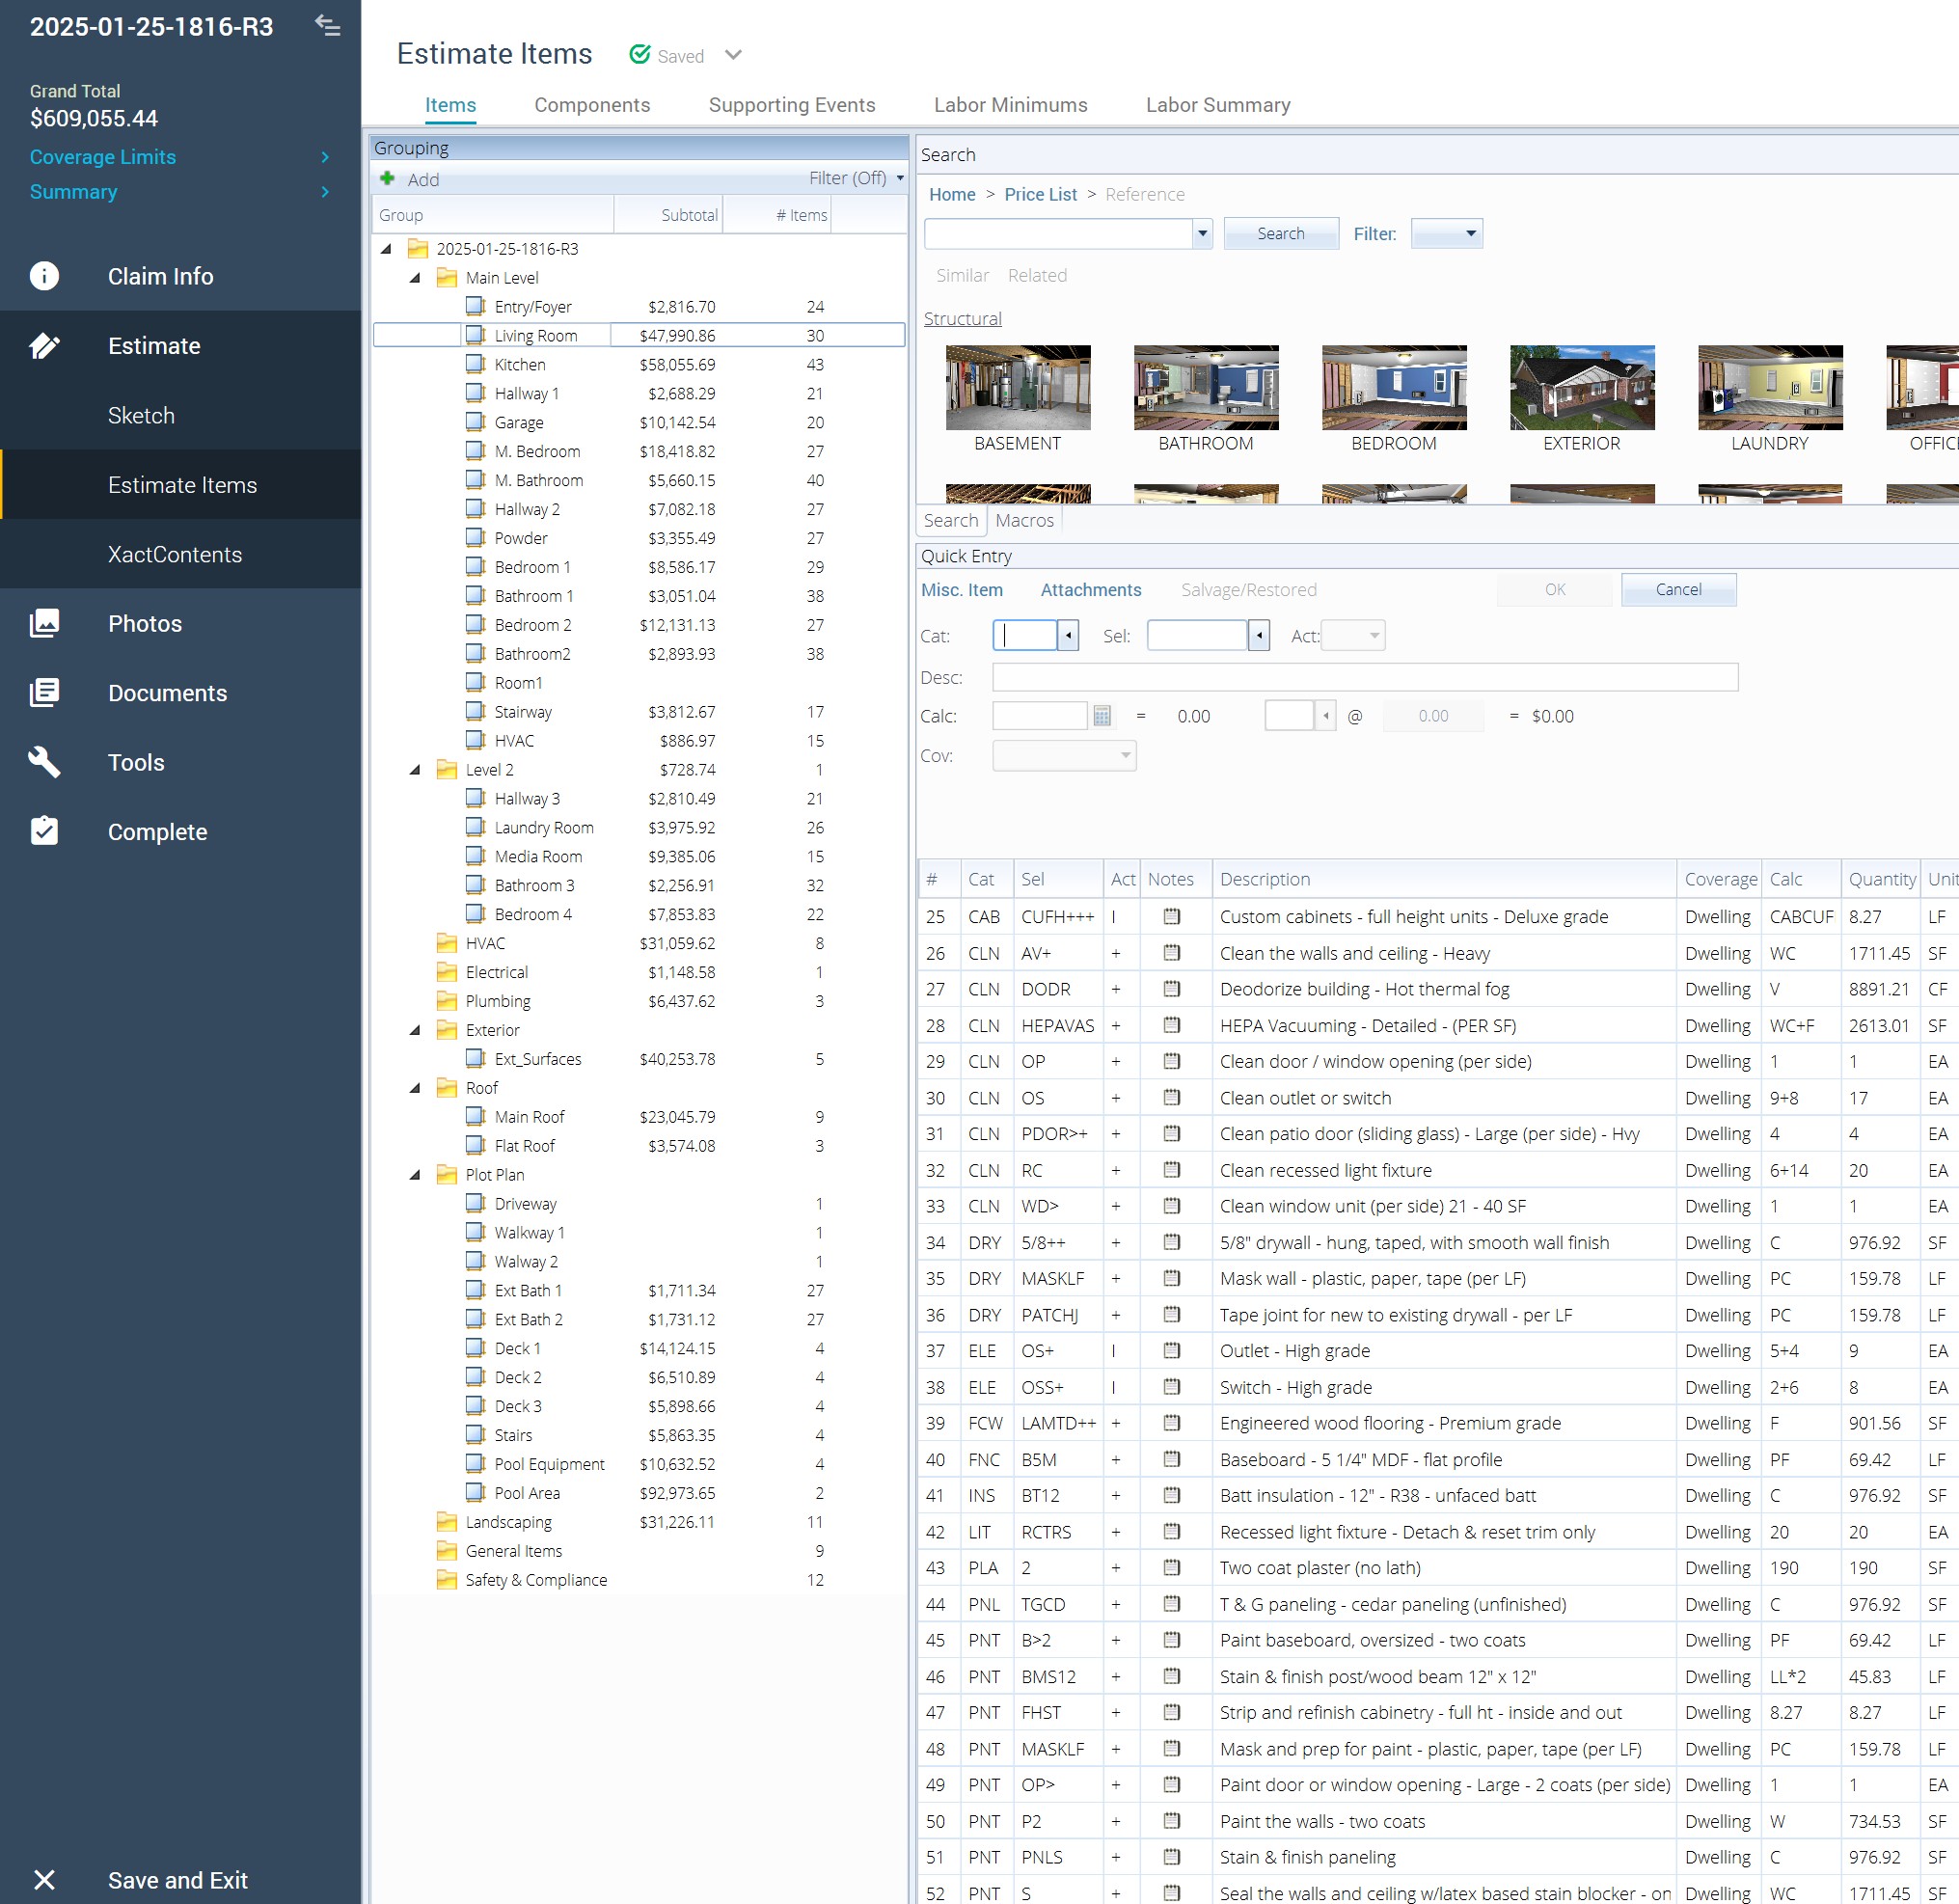1959x1904 pixels.
Task: Open notes icon for row 25
Action: (x=1172, y=916)
